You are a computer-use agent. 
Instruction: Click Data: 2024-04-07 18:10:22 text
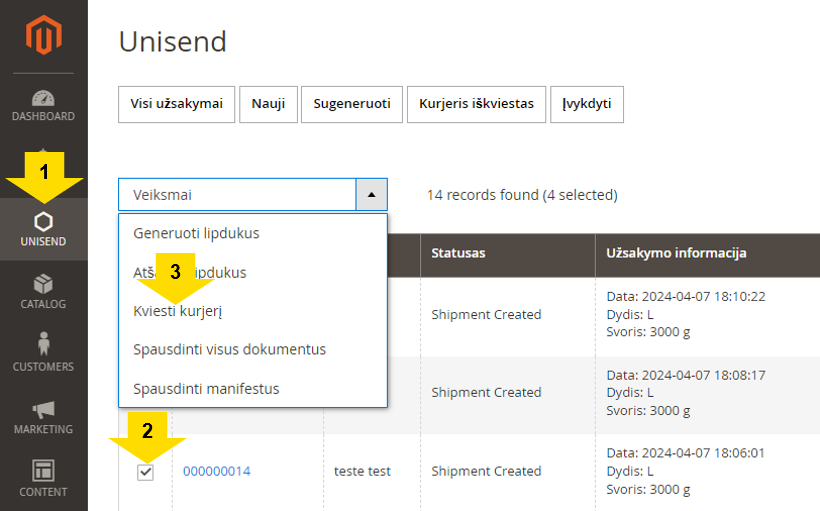(686, 297)
